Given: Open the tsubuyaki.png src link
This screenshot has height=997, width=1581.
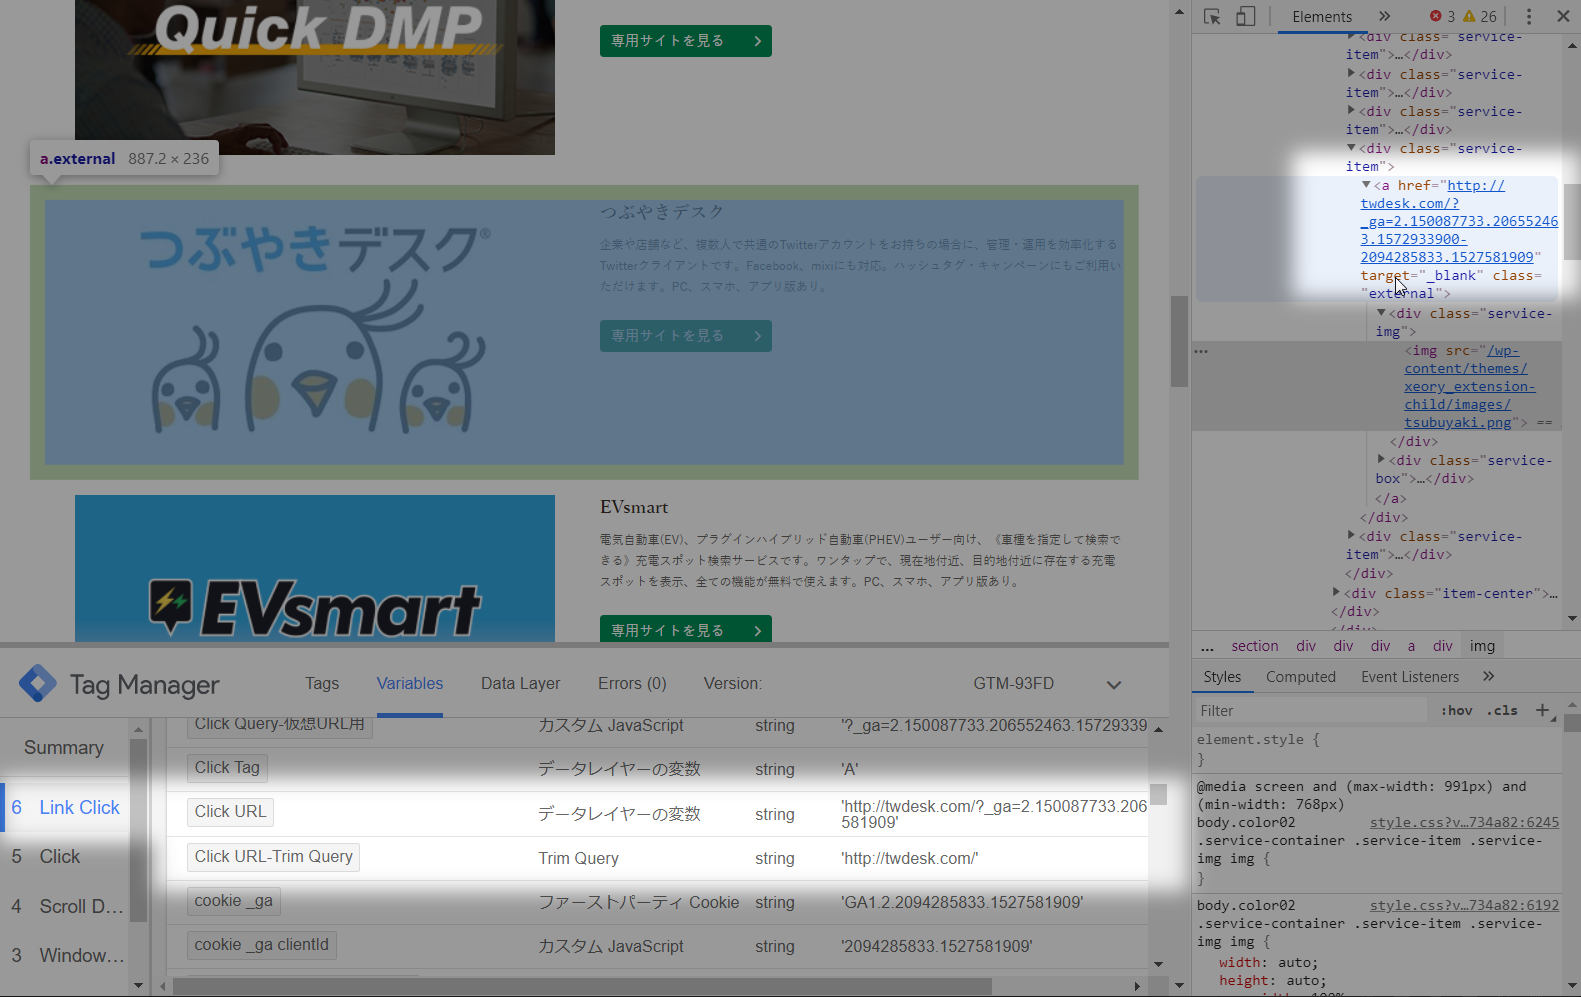Looking at the screenshot, I should (1468, 387).
